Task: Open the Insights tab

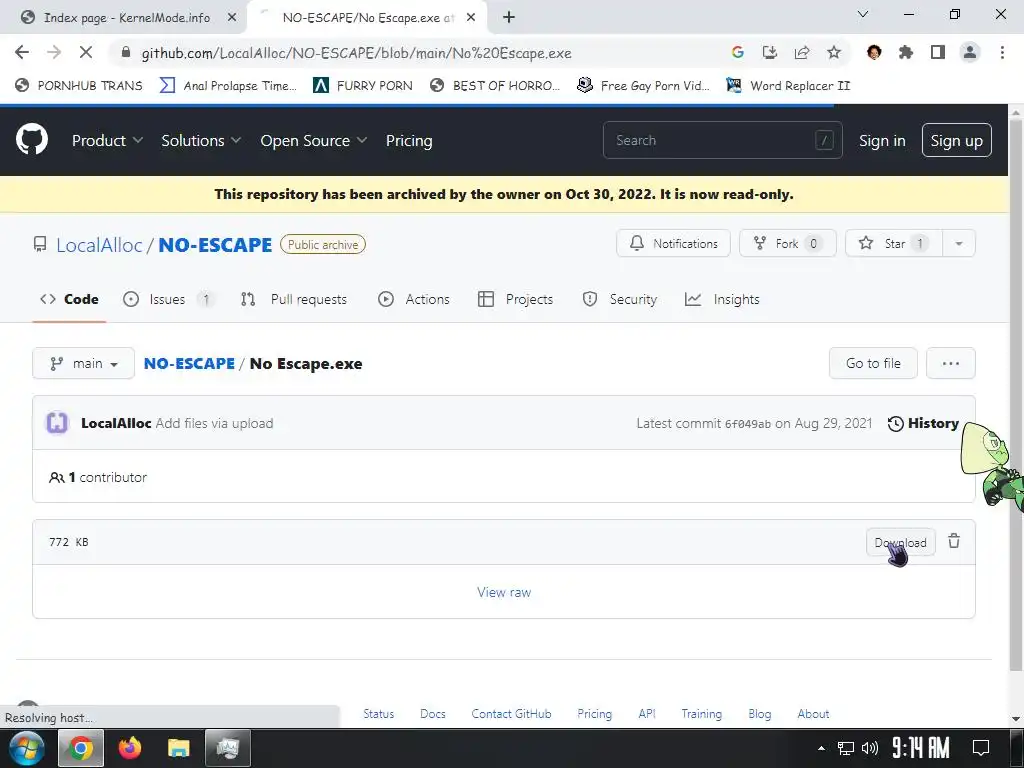Action: point(722,299)
